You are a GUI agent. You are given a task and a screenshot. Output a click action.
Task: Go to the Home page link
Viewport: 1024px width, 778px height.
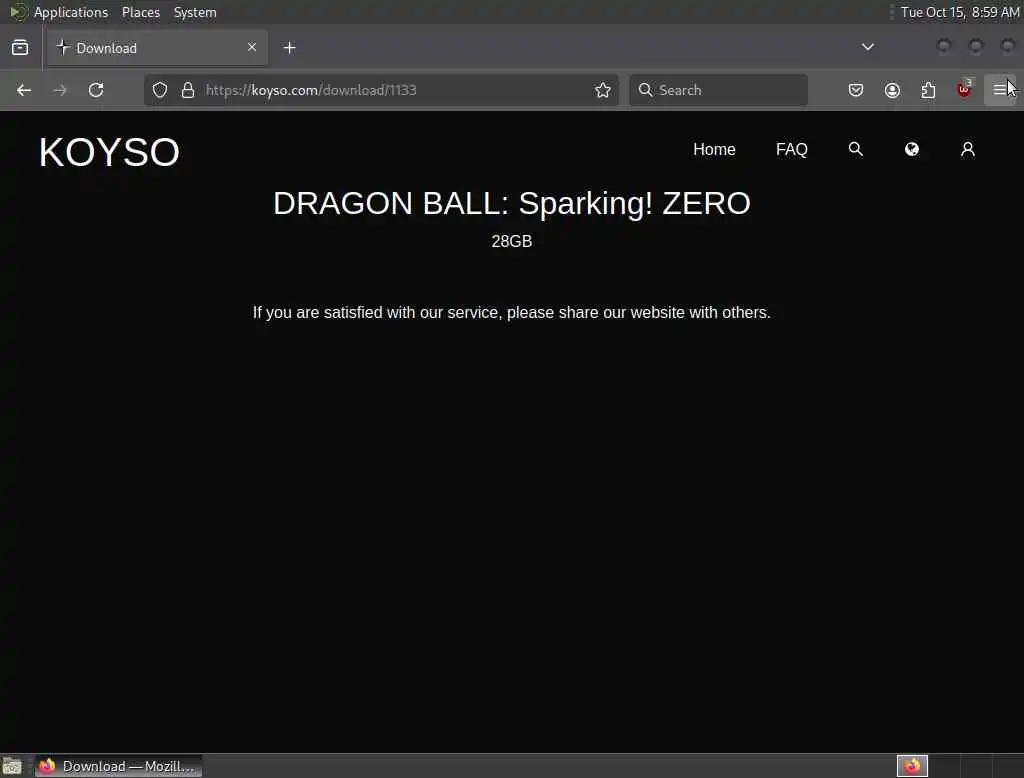click(x=714, y=150)
